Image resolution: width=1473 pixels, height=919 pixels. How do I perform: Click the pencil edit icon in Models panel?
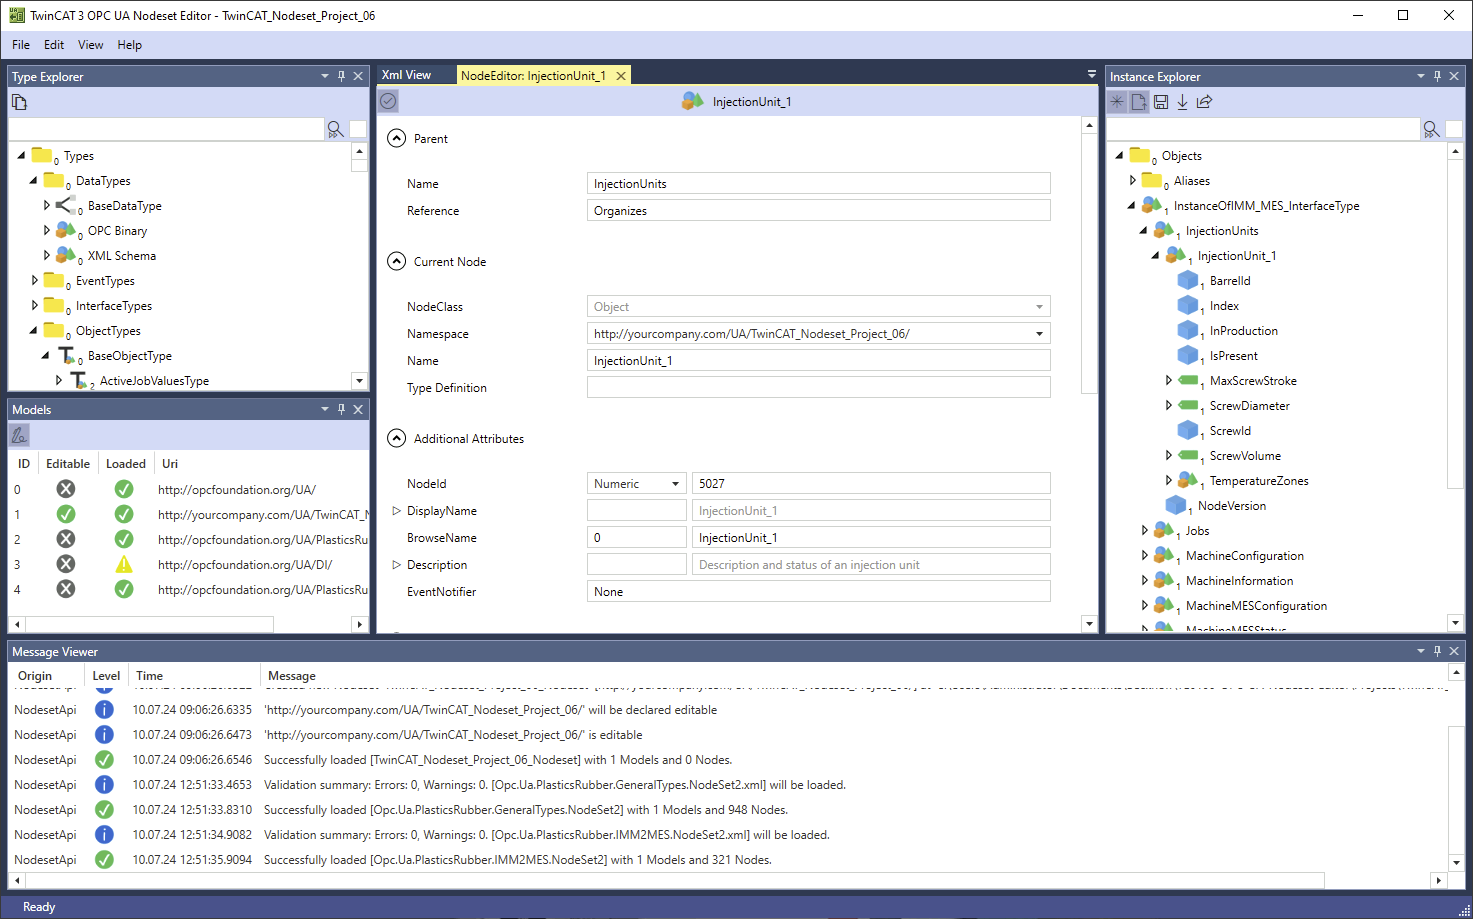point(19,435)
